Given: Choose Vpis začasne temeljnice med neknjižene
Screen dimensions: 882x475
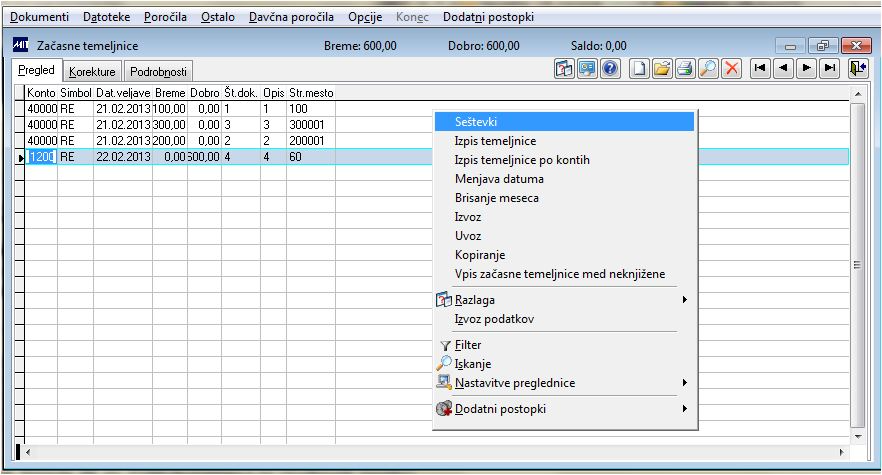Looking at the screenshot, I should click(564, 274).
